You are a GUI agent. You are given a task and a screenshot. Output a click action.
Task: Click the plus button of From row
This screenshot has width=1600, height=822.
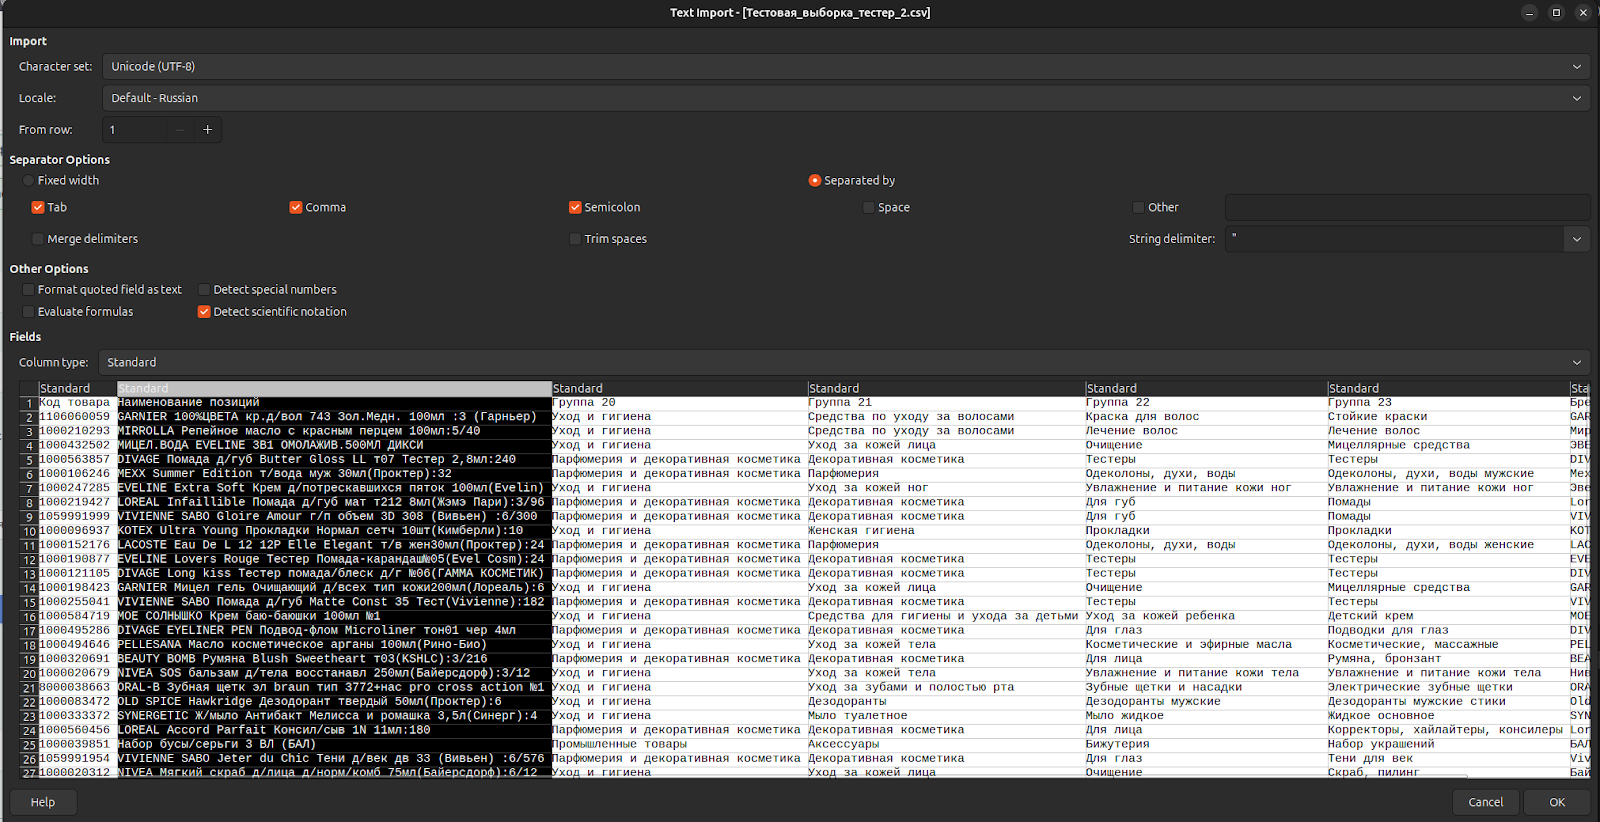click(207, 130)
